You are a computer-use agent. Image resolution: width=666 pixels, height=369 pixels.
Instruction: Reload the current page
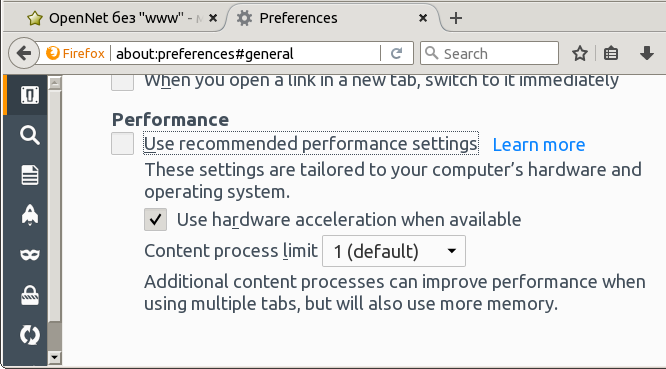[396, 54]
